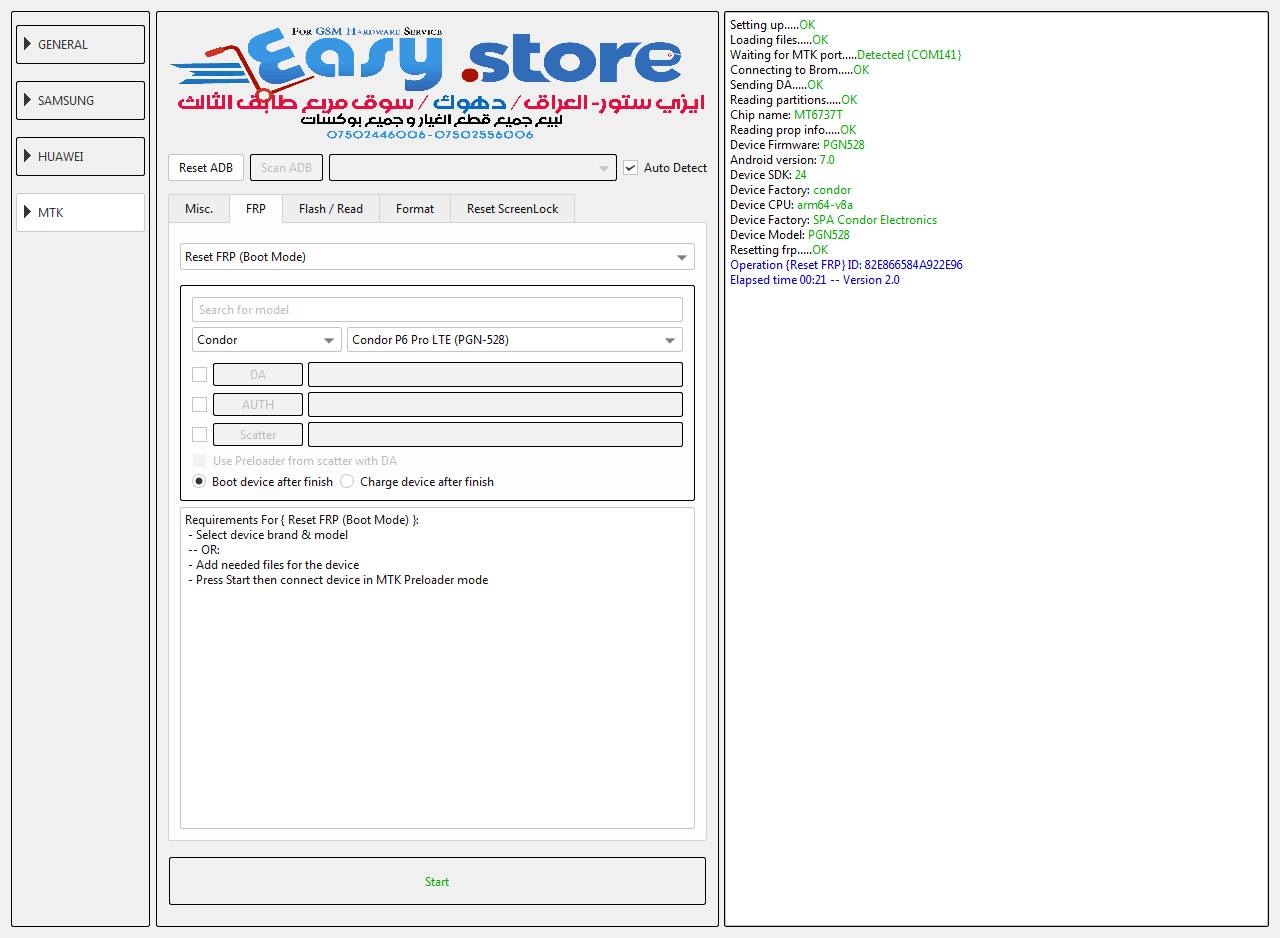Enable the Scatter file checkbox
This screenshot has height=938, width=1280.
tap(200, 435)
